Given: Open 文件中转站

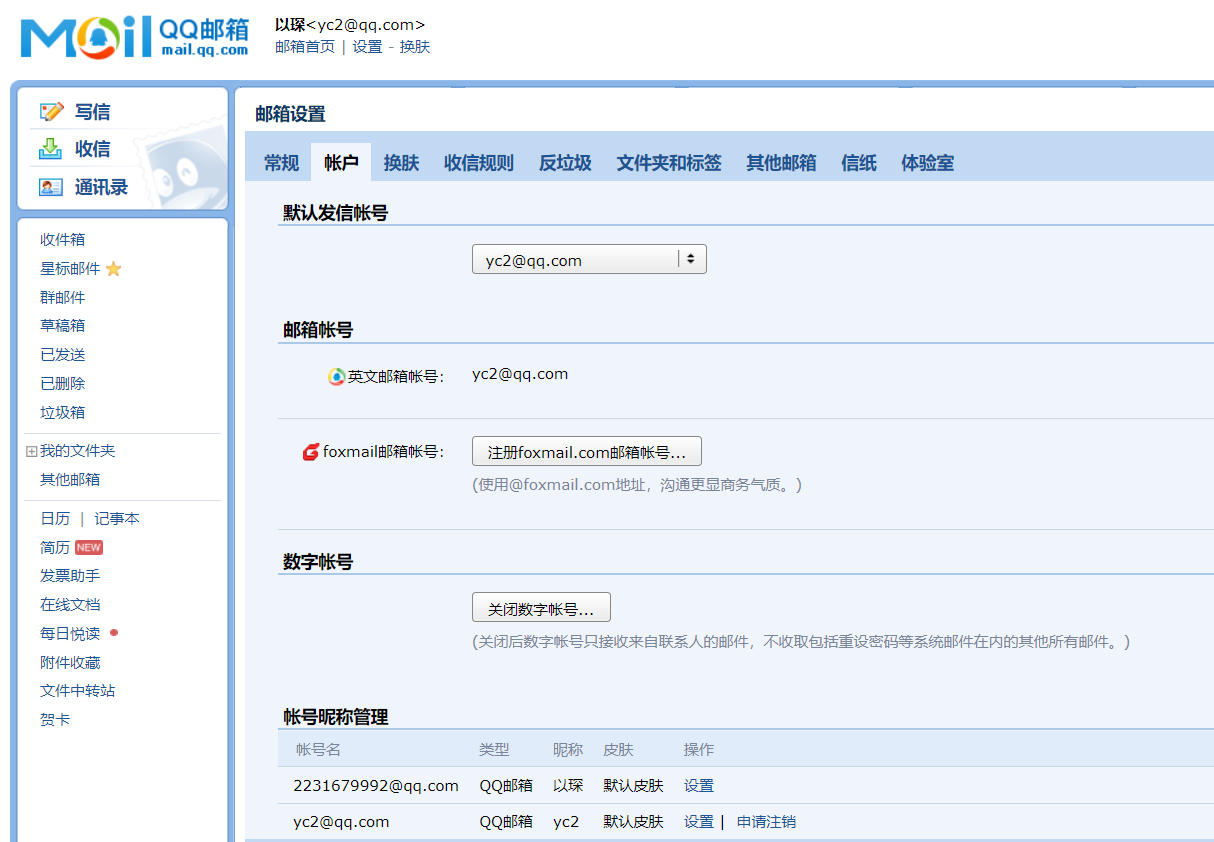Looking at the screenshot, I should [77, 690].
